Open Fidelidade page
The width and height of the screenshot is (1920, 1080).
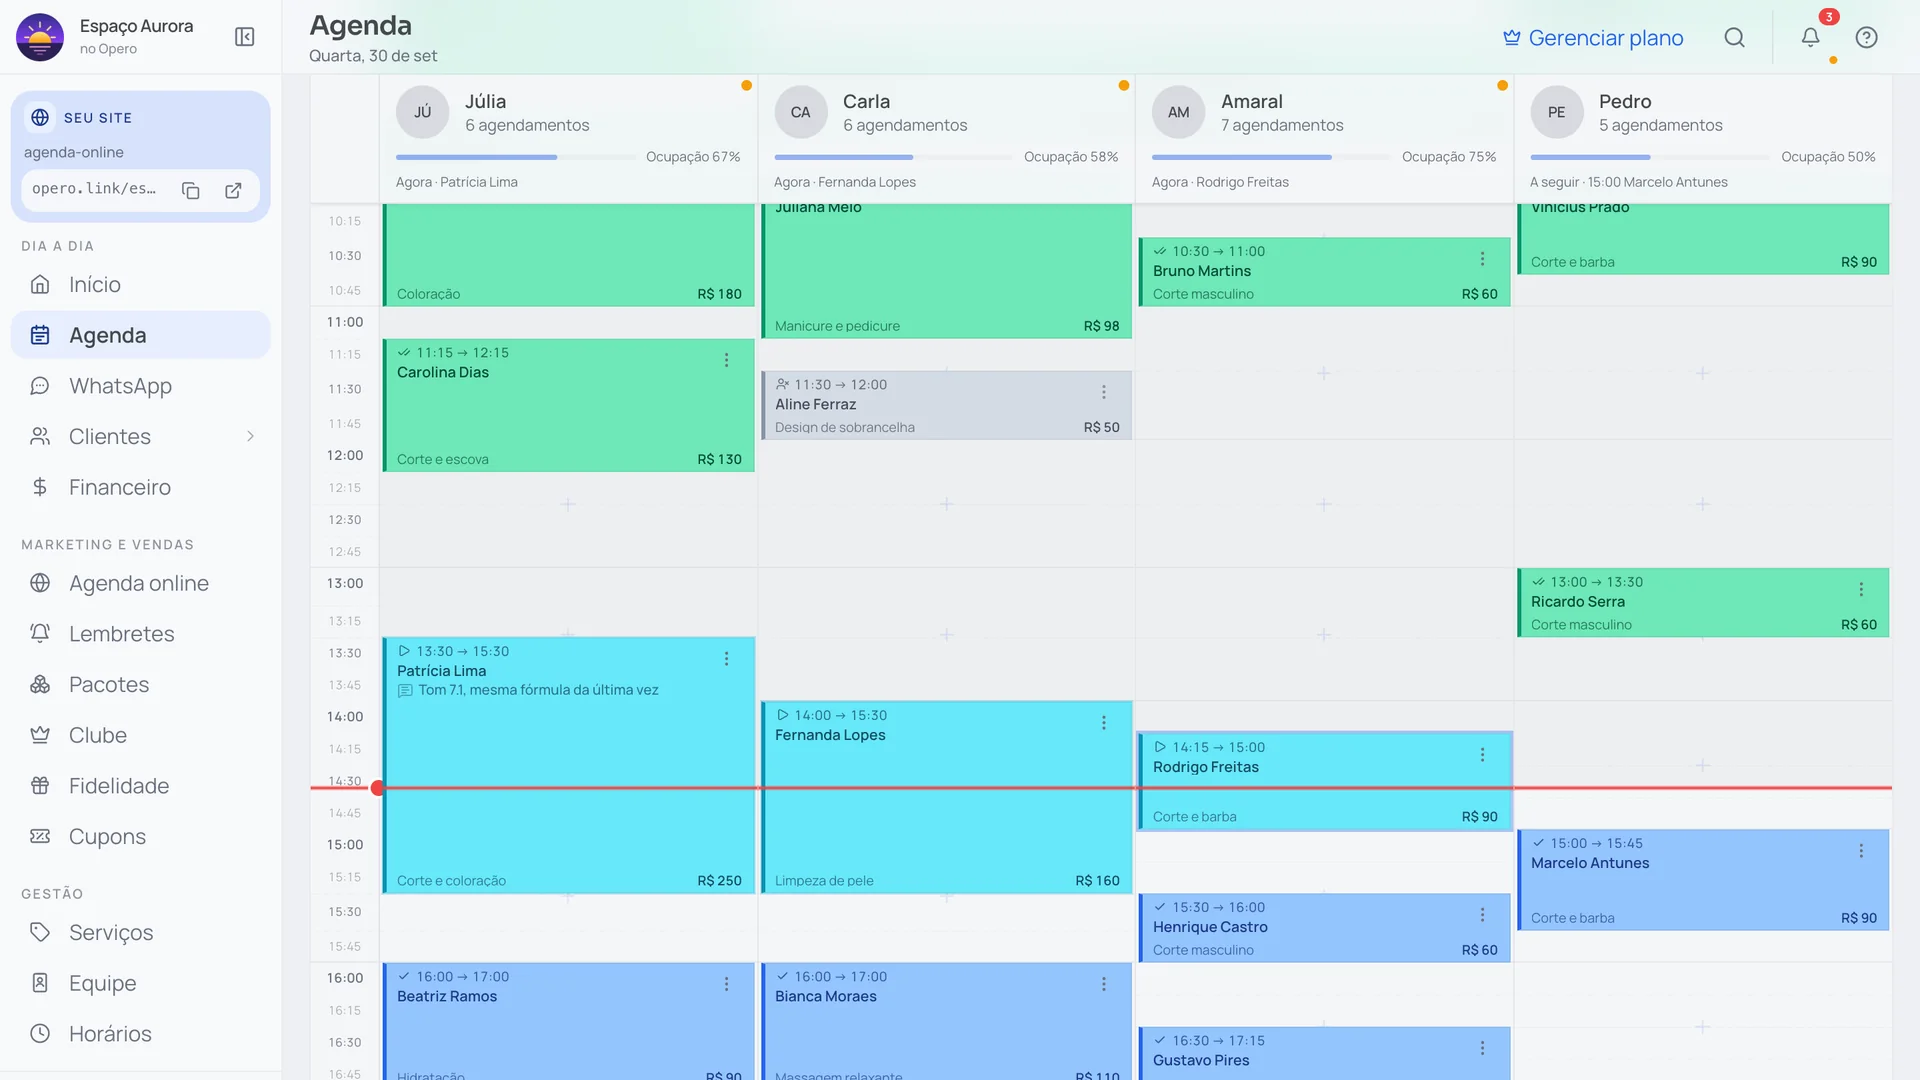click(140, 786)
